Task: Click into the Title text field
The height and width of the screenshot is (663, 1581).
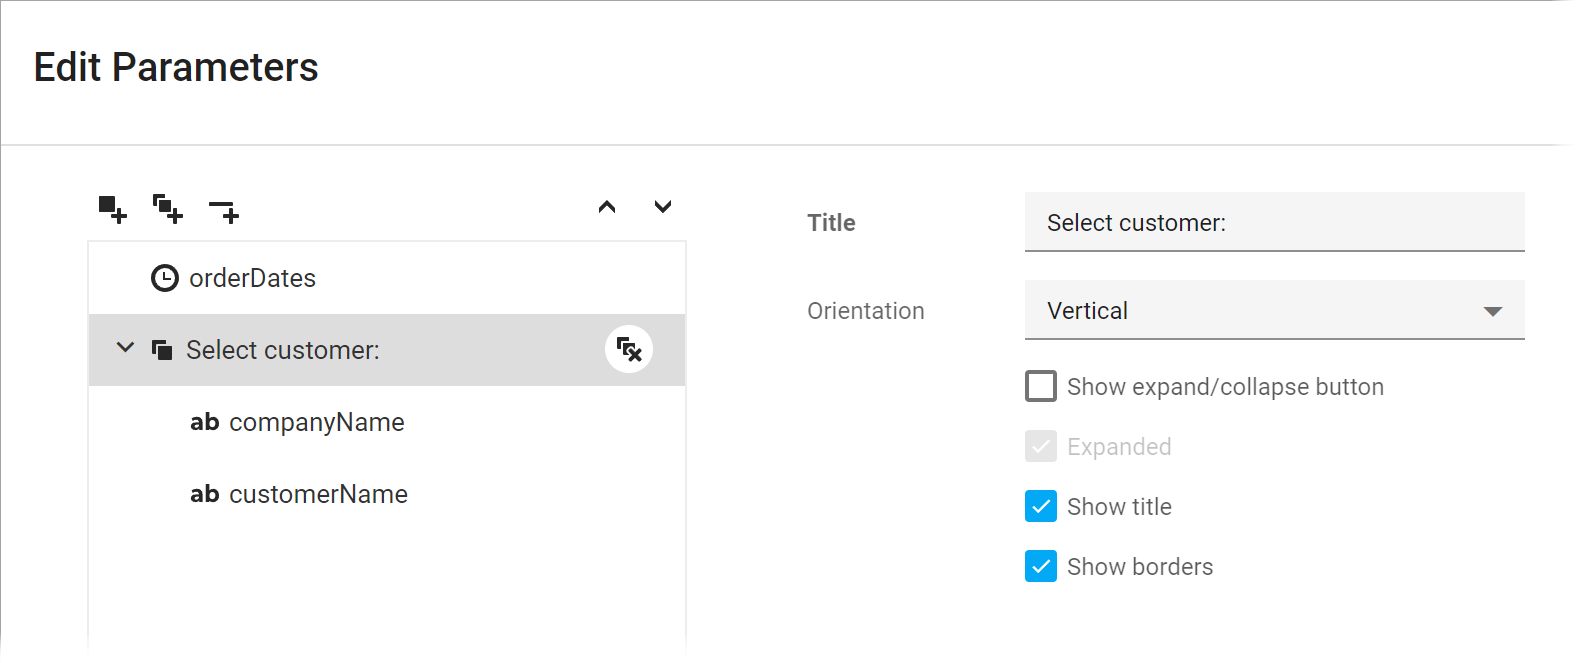Action: point(1274,222)
